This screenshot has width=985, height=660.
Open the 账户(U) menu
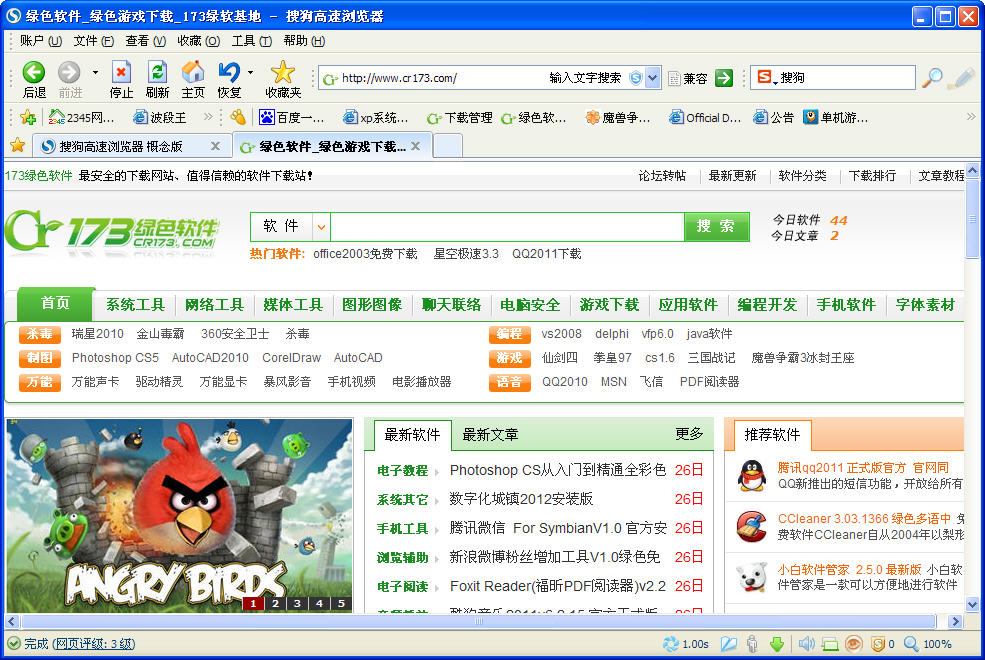coord(41,41)
